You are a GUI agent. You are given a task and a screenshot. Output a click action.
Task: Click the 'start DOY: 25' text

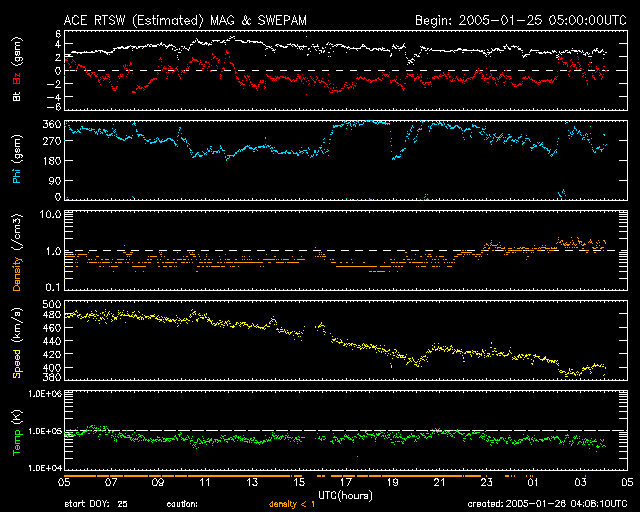point(96,504)
